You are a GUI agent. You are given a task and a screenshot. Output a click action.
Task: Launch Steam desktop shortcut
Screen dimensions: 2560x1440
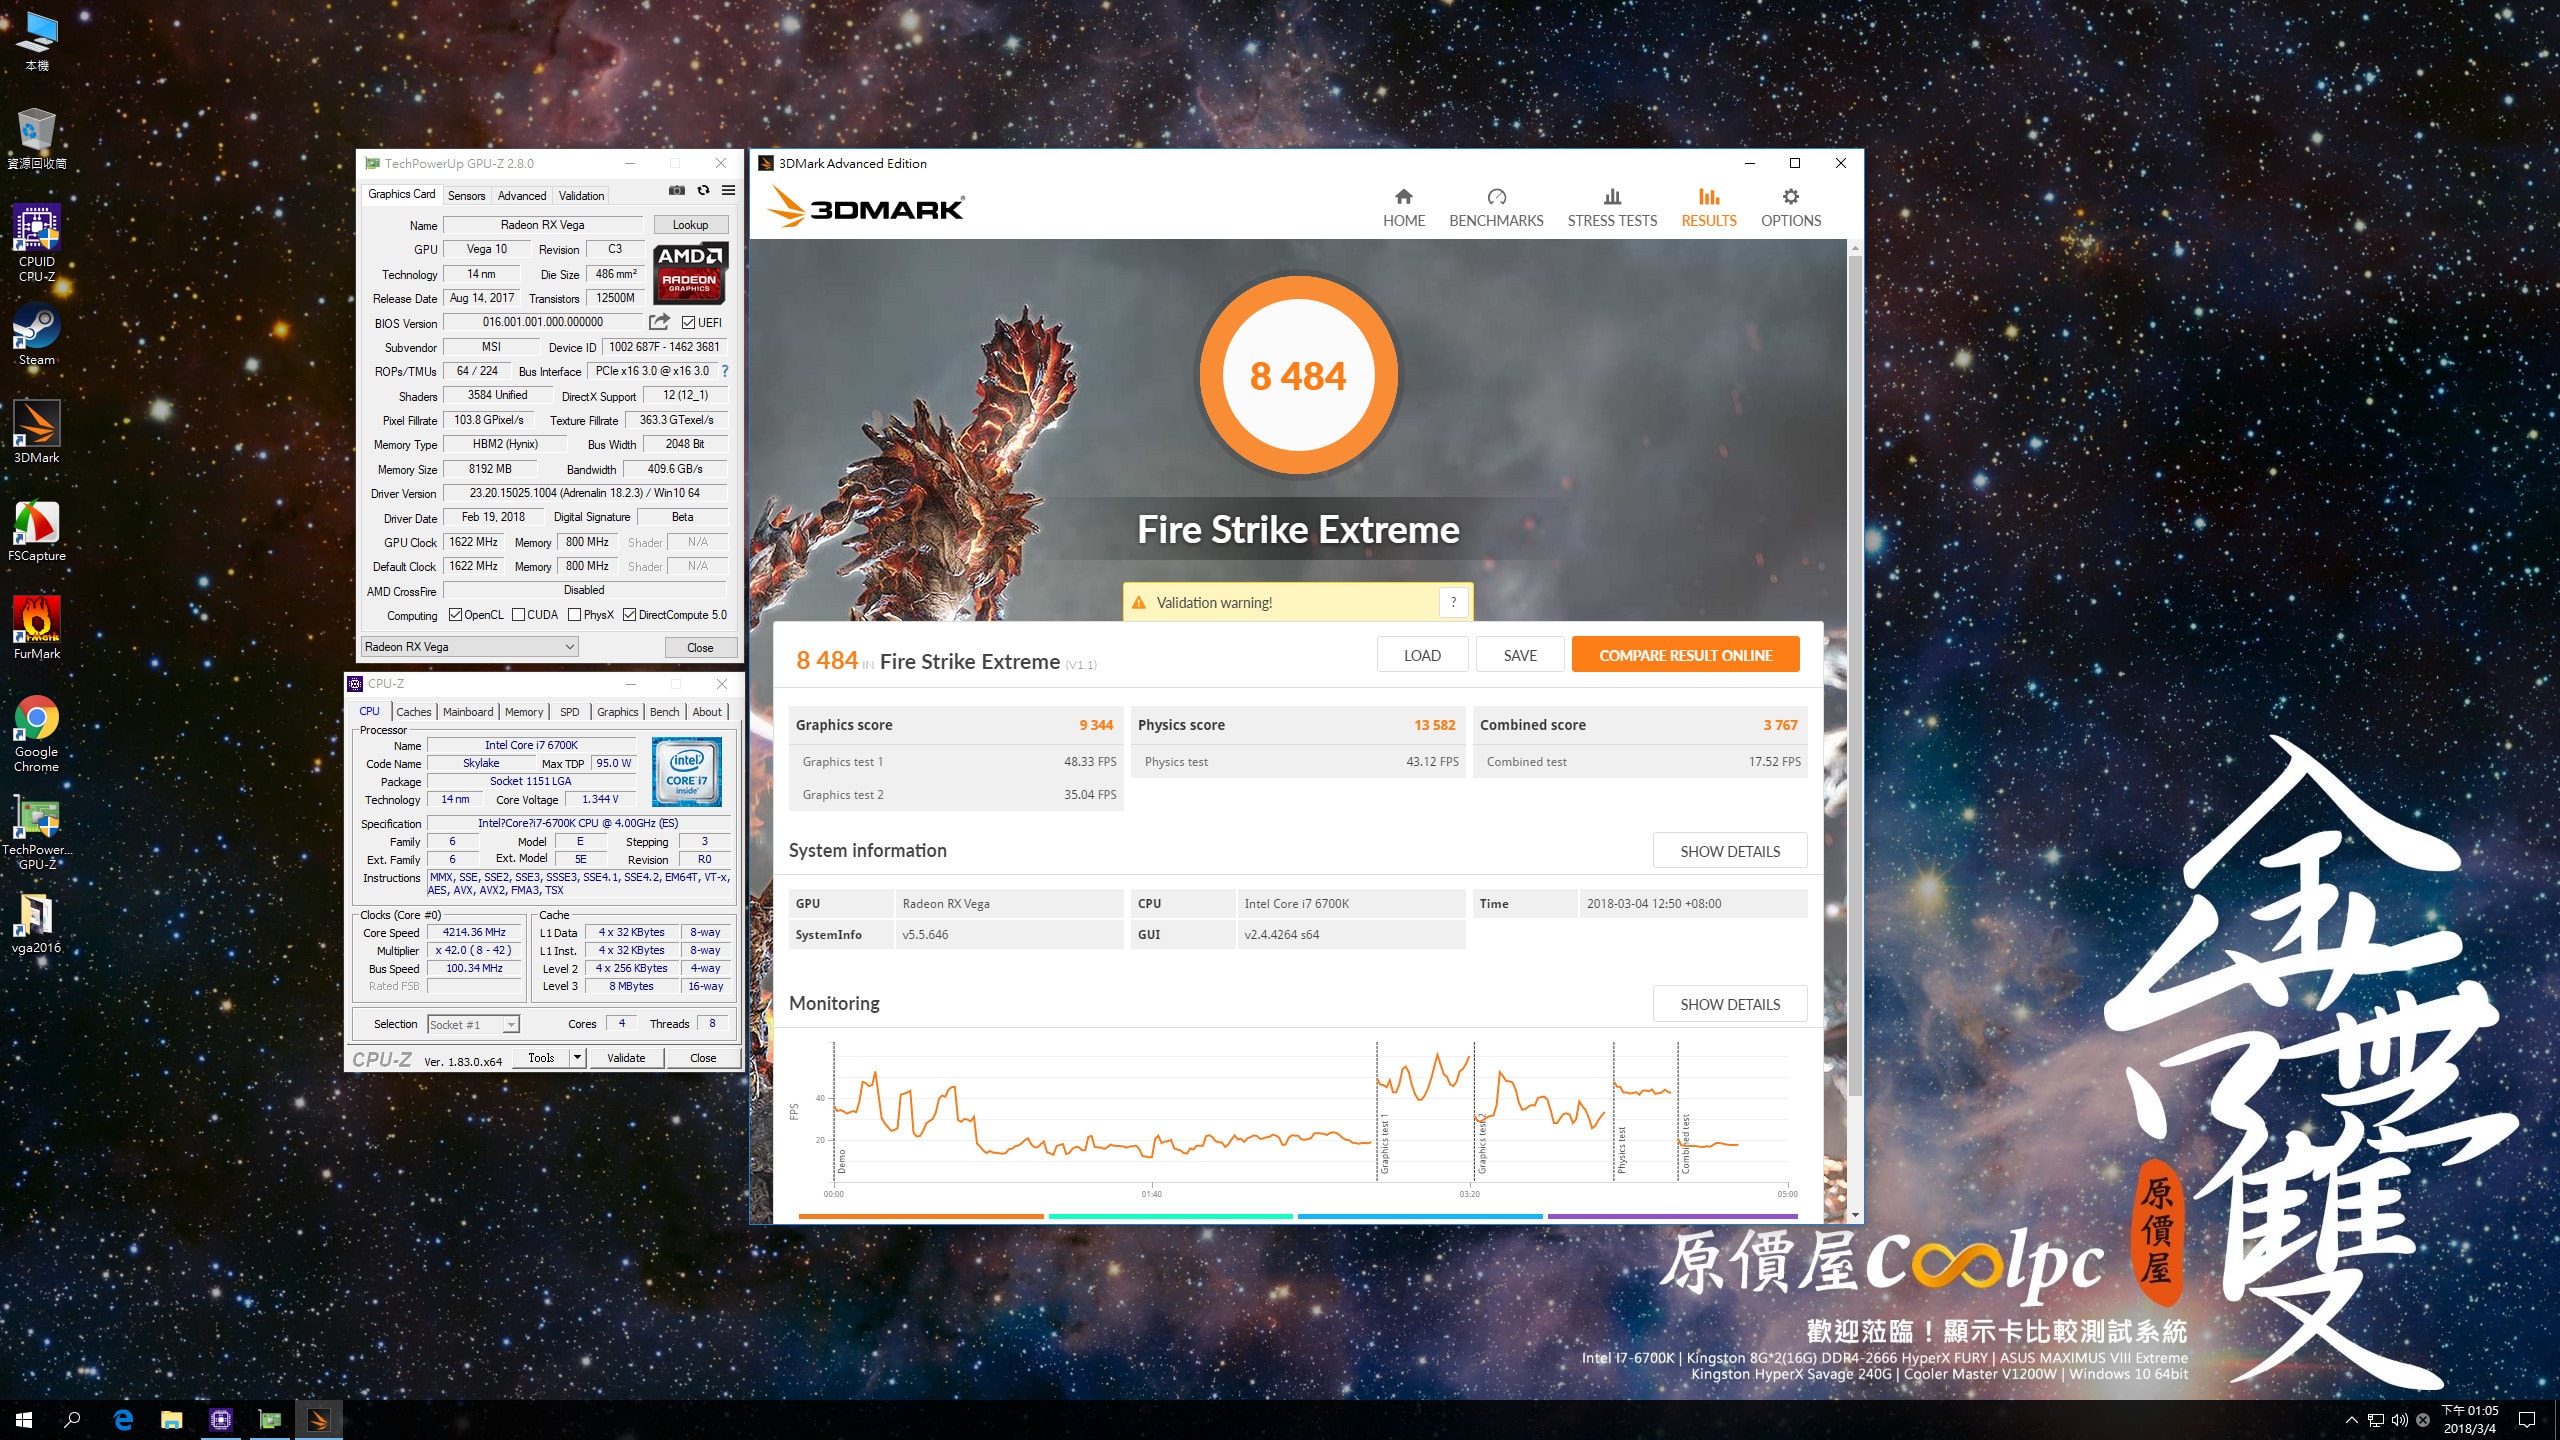[37, 335]
